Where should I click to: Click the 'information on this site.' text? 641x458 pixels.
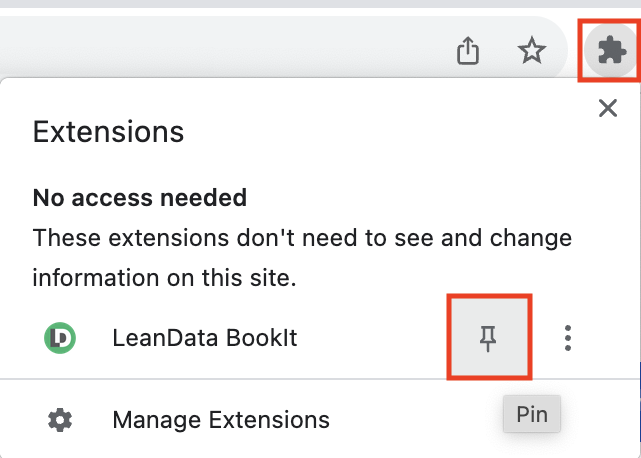click(165, 278)
